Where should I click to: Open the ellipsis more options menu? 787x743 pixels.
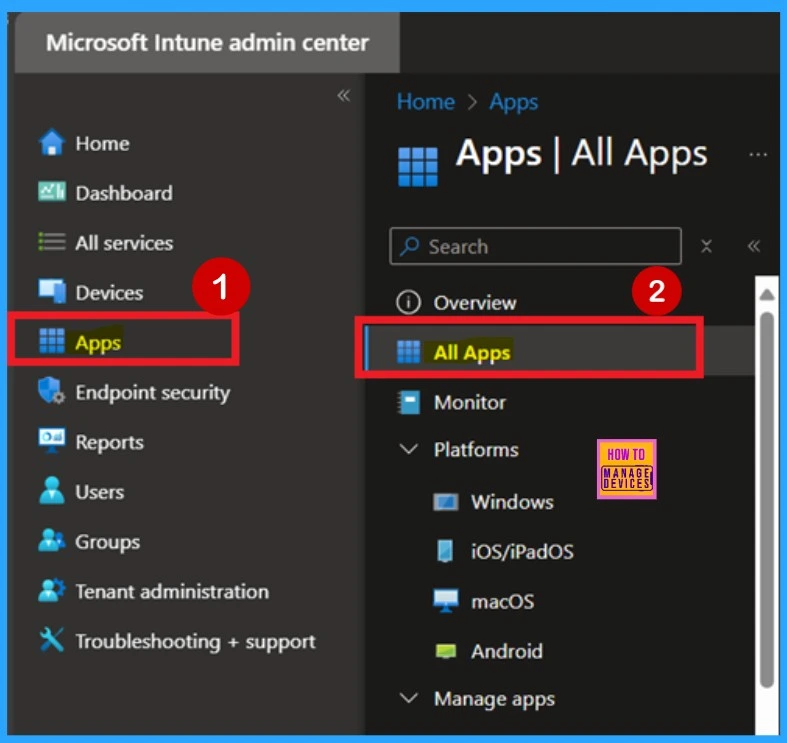[758, 155]
